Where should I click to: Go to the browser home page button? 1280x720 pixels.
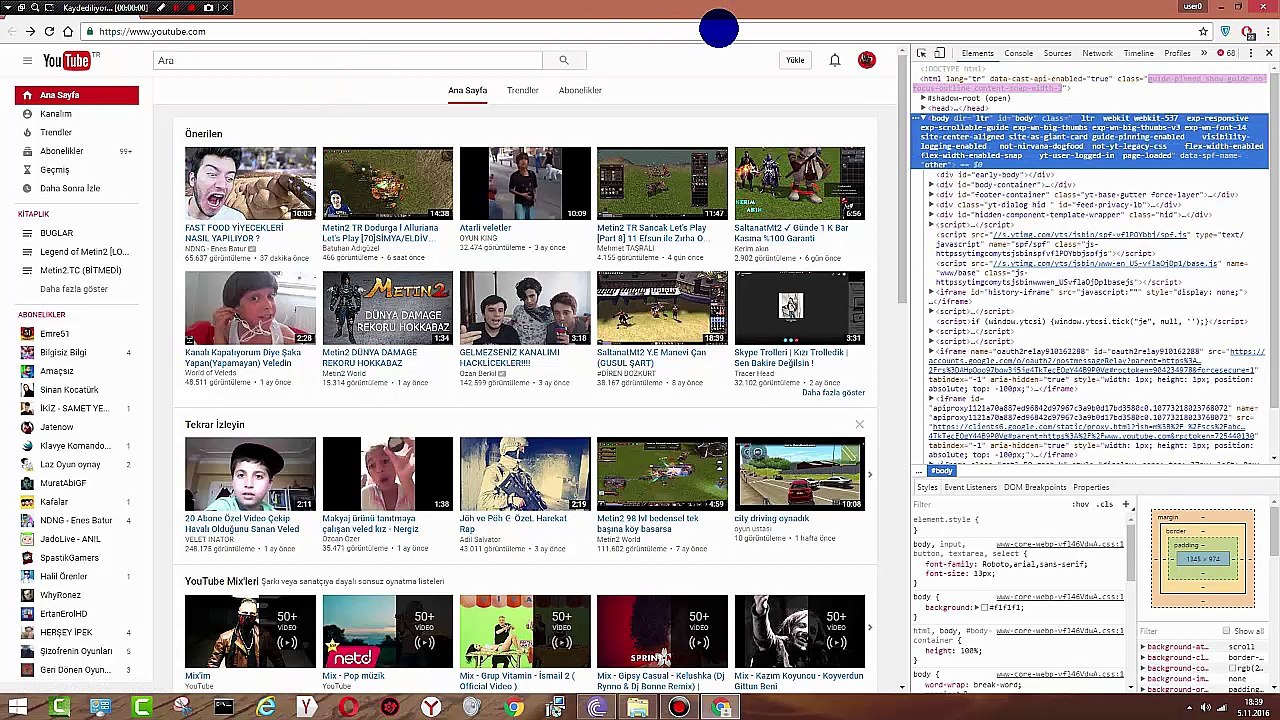tap(68, 31)
